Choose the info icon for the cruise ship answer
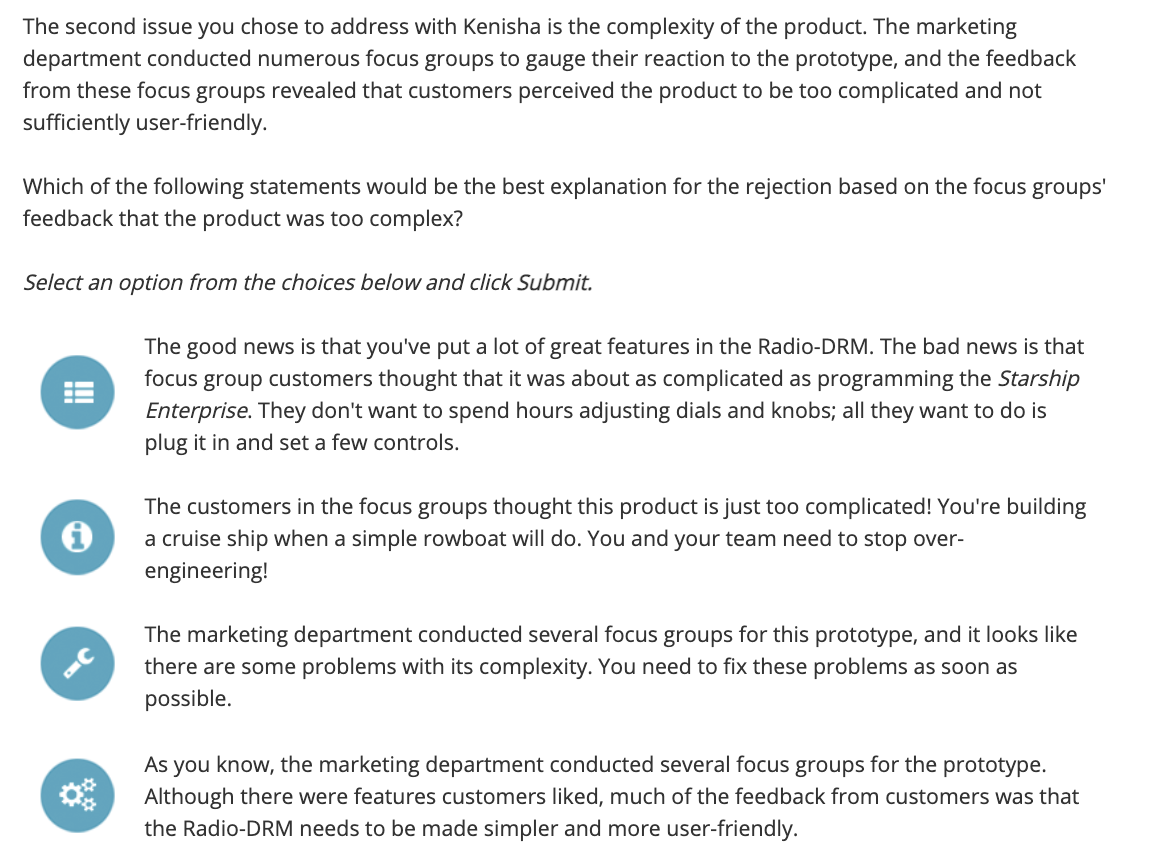Screen dimensions: 1158x850 coord(78,537)
